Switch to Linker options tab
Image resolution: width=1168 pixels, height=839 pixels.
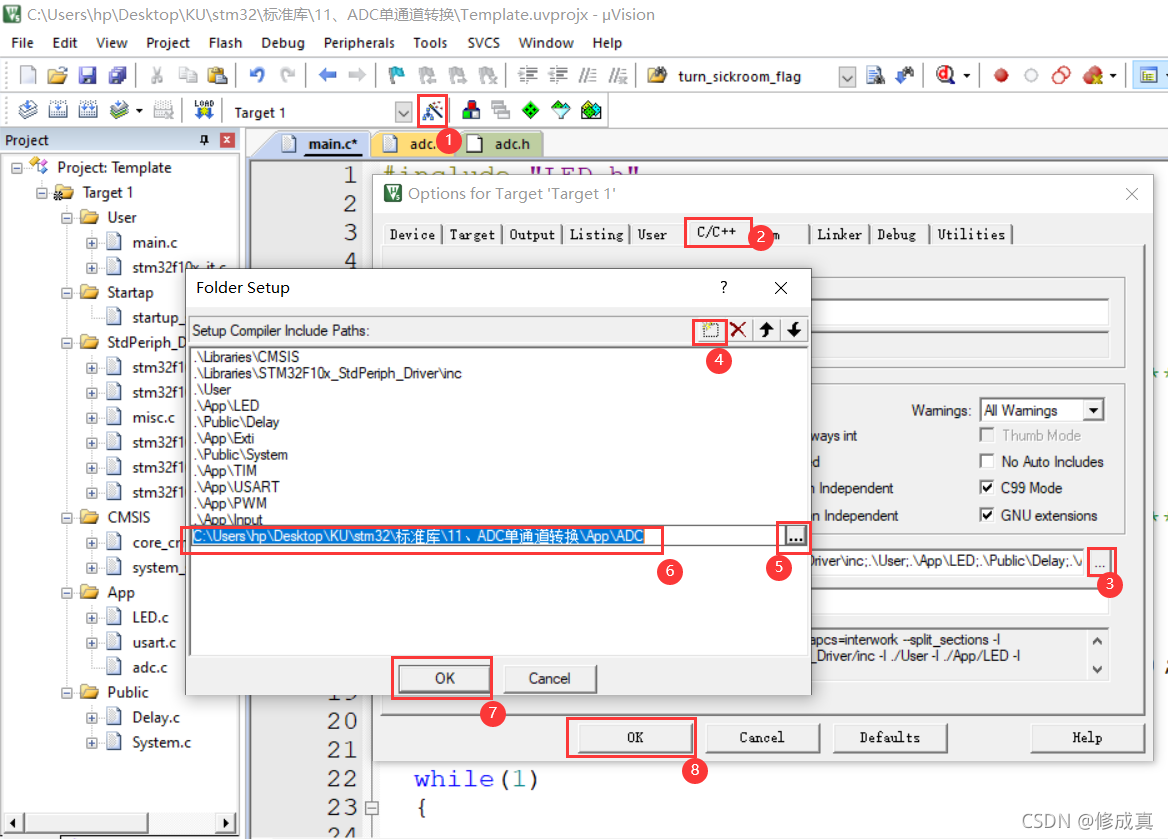(x=840, y=234)
